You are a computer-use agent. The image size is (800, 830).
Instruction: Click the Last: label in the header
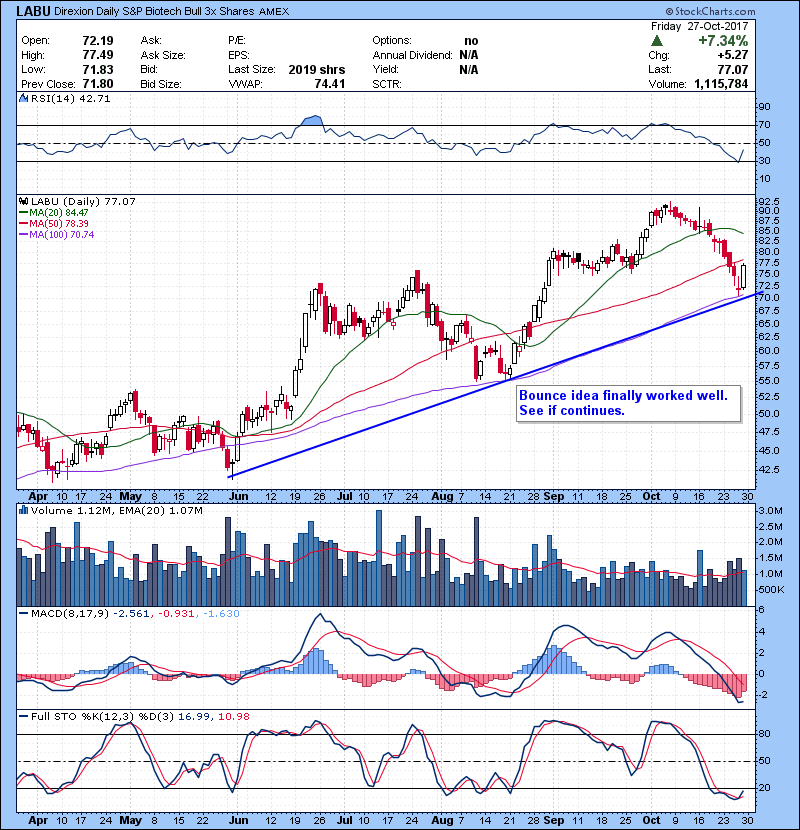click(x=660, y=69)
